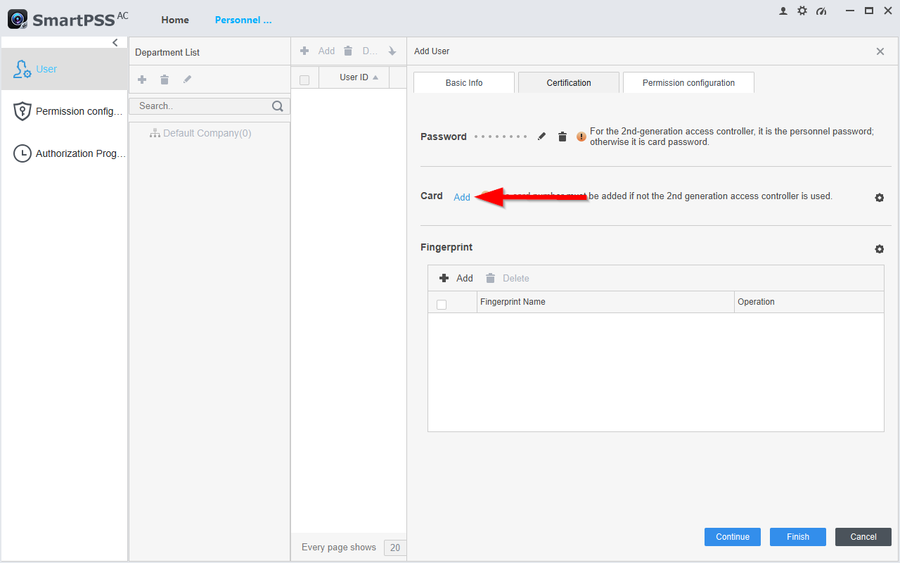This screenshot has width=900, height=563.
Task: Switch to the Basic Info tab
Action: tap(464, 83)
